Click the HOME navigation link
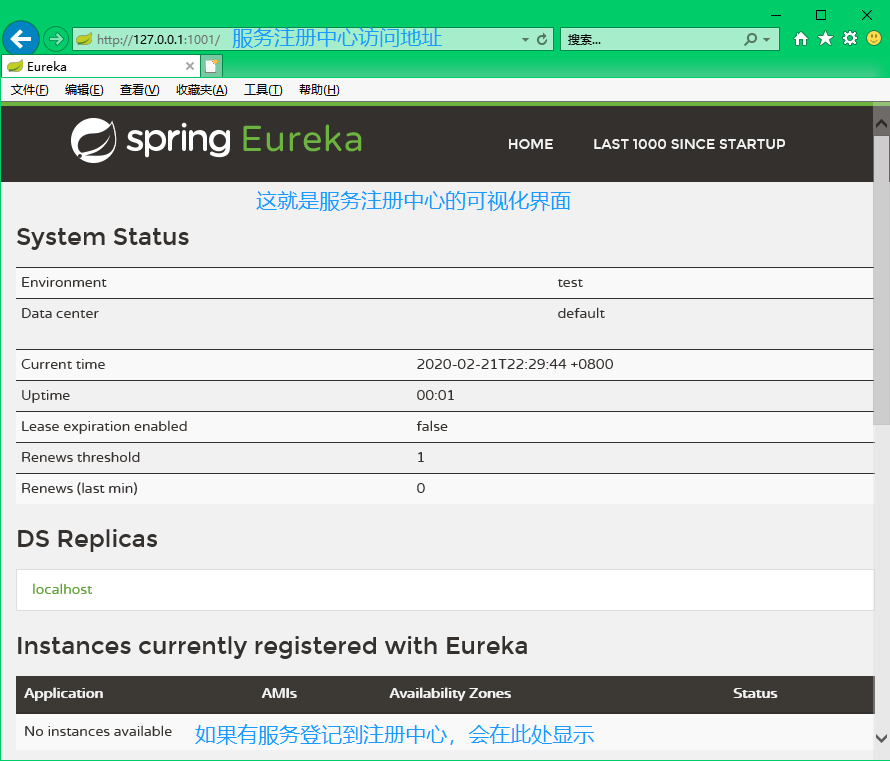 (x=531, y=144)
